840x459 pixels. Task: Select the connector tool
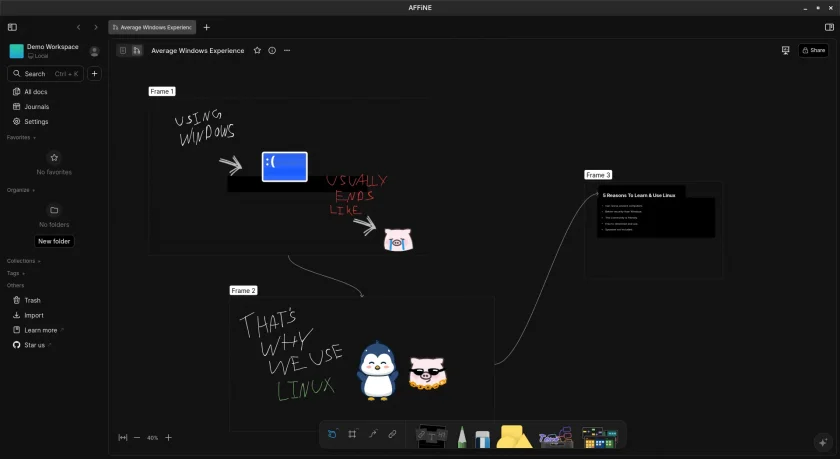pos(373,434)
